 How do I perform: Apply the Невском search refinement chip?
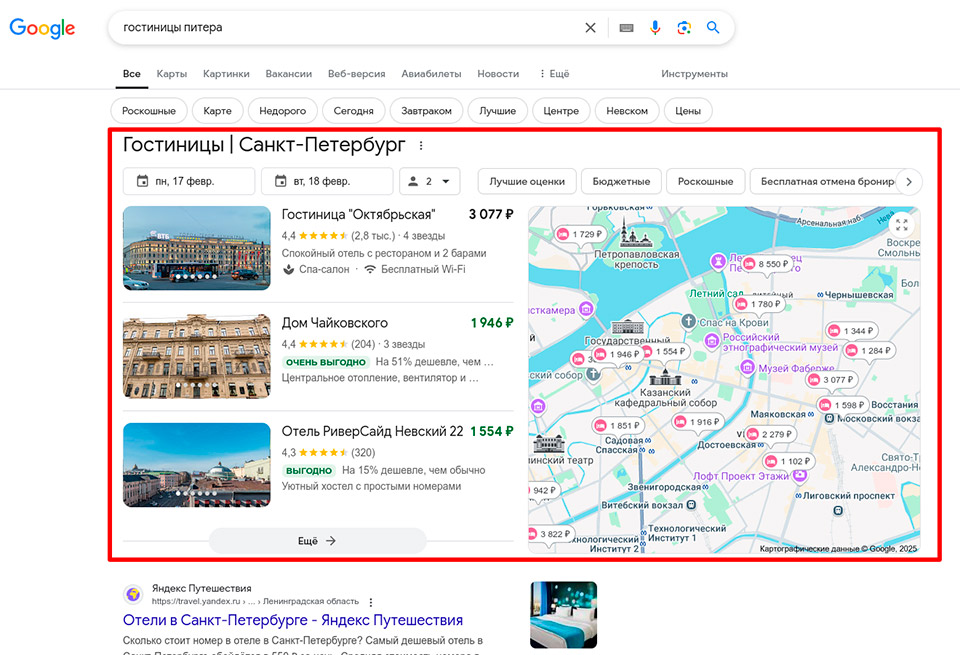627,111
